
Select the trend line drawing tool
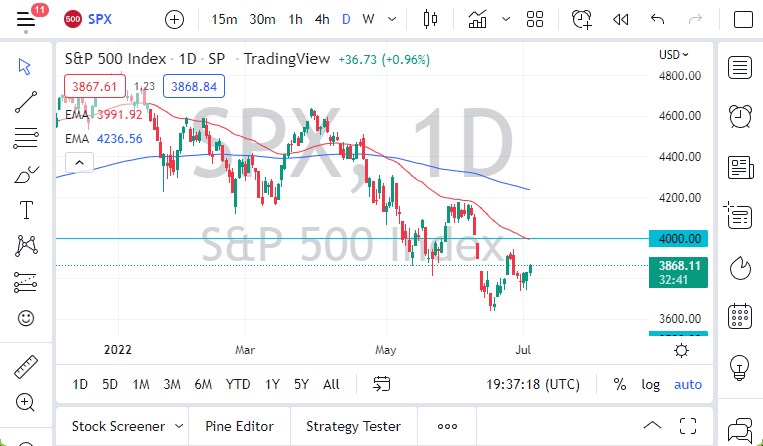26,103
